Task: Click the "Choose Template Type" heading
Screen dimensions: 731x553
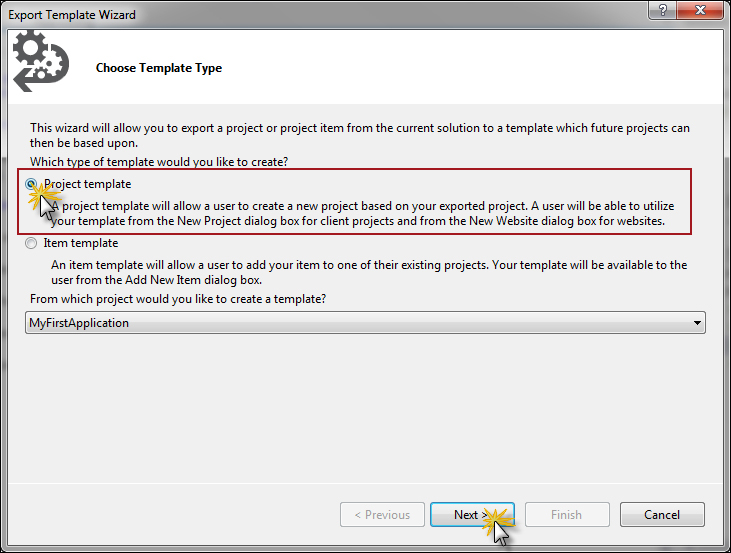Action: 159,68
